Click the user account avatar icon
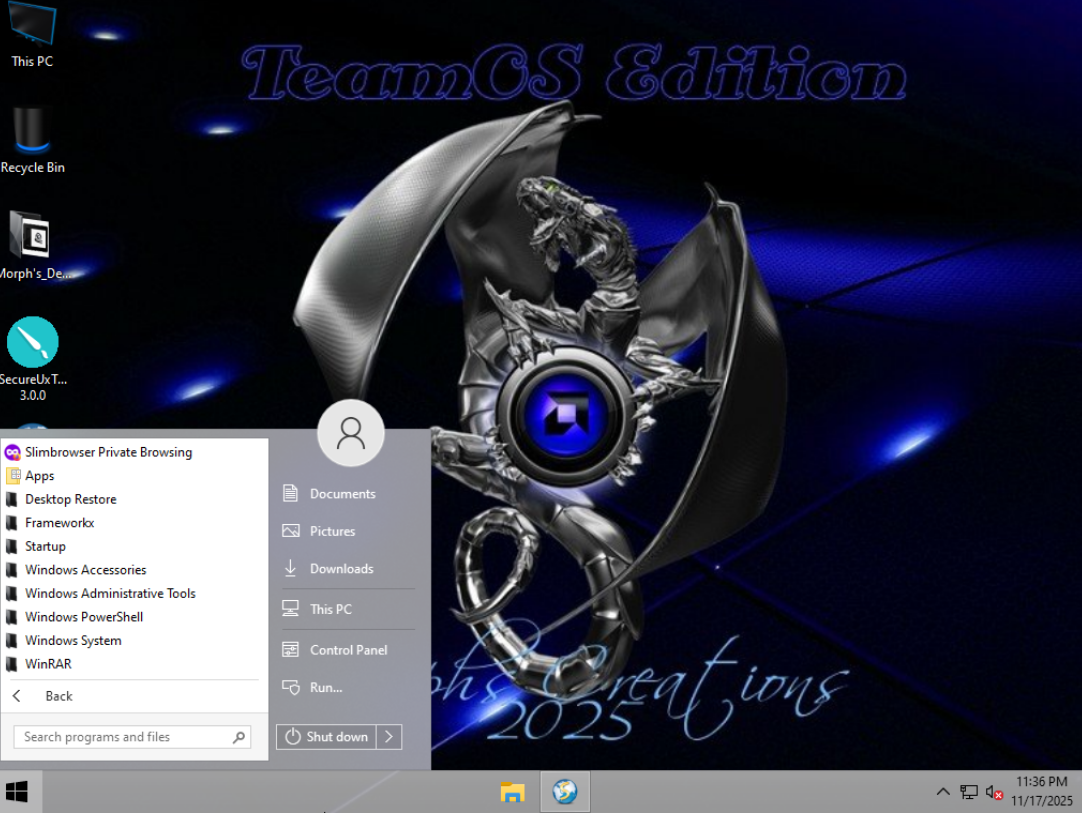 pyautogui.click(x=351, y=433)
